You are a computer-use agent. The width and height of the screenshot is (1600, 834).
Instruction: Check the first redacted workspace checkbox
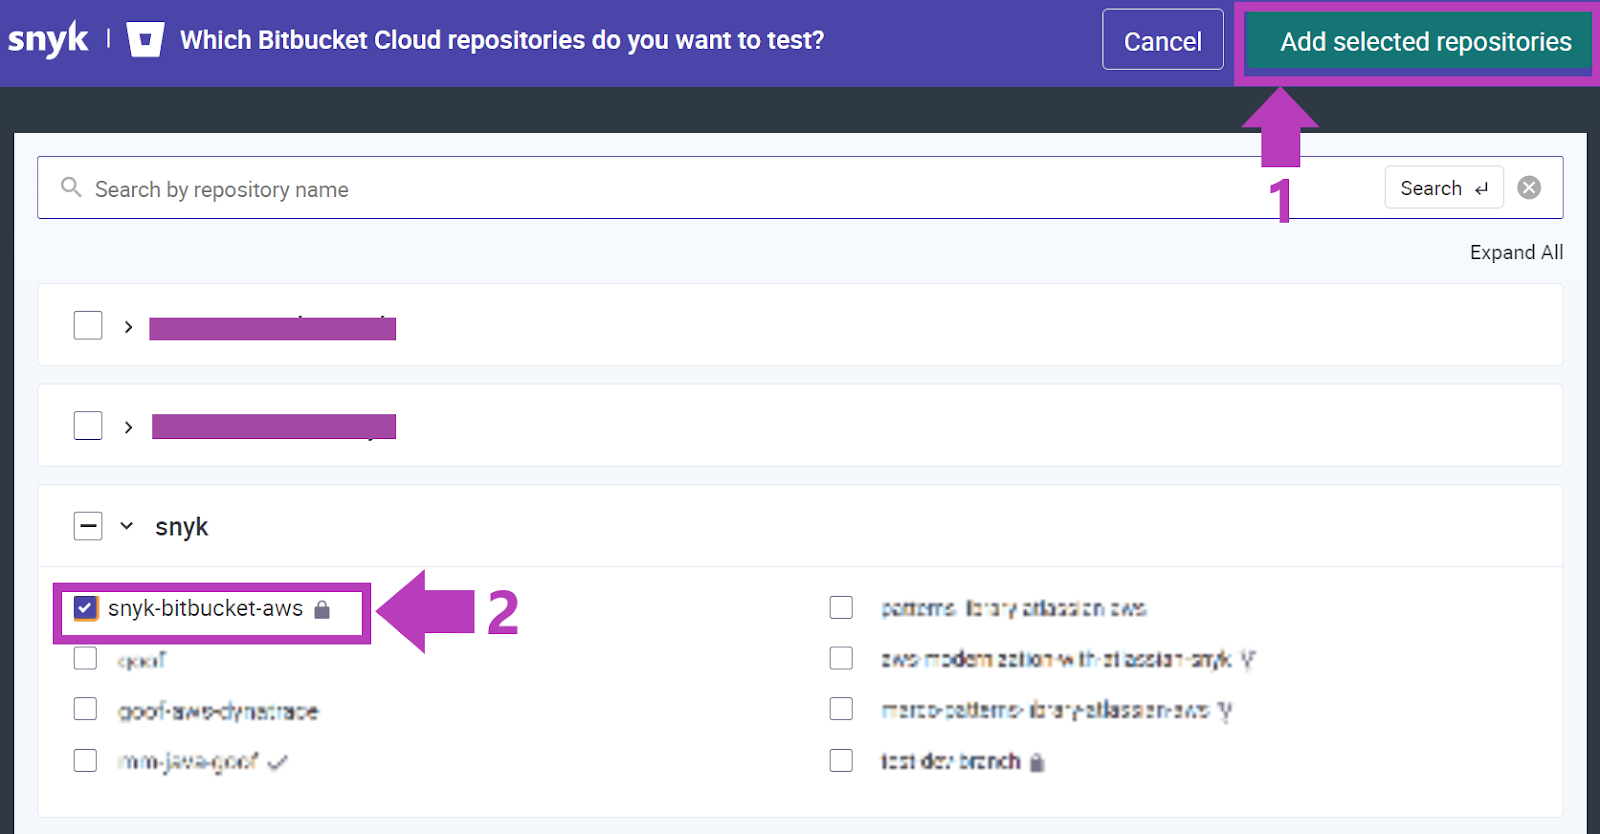point(88,326)
